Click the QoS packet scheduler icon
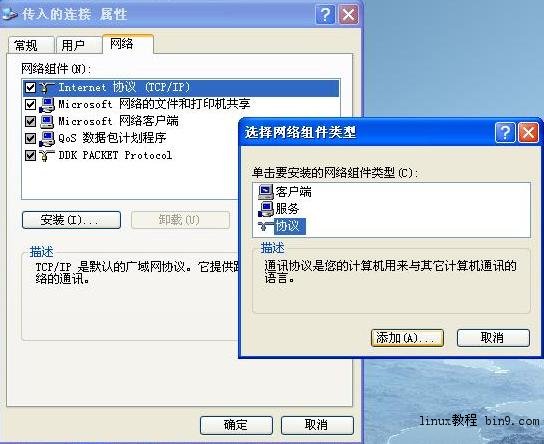The height and width of the screenshot is (444, 544). point(47,138)
